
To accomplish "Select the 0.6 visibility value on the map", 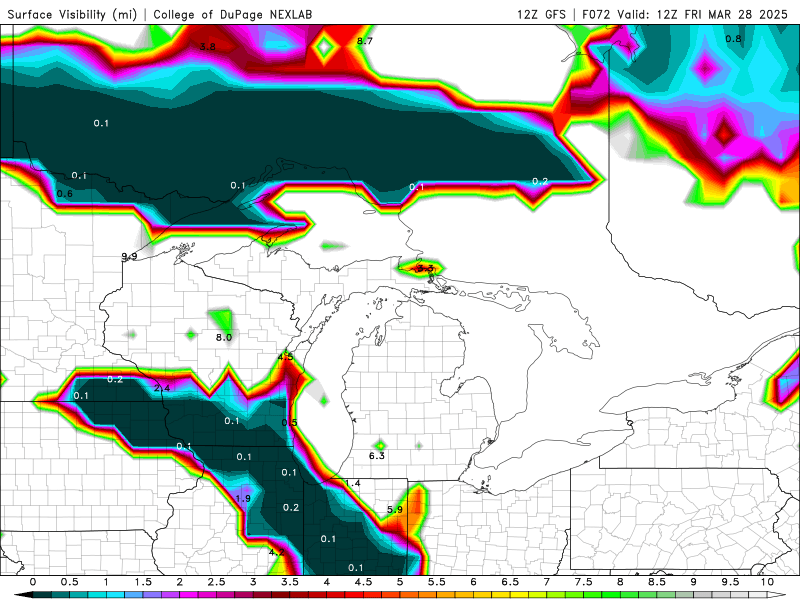I will coord(65,194).
